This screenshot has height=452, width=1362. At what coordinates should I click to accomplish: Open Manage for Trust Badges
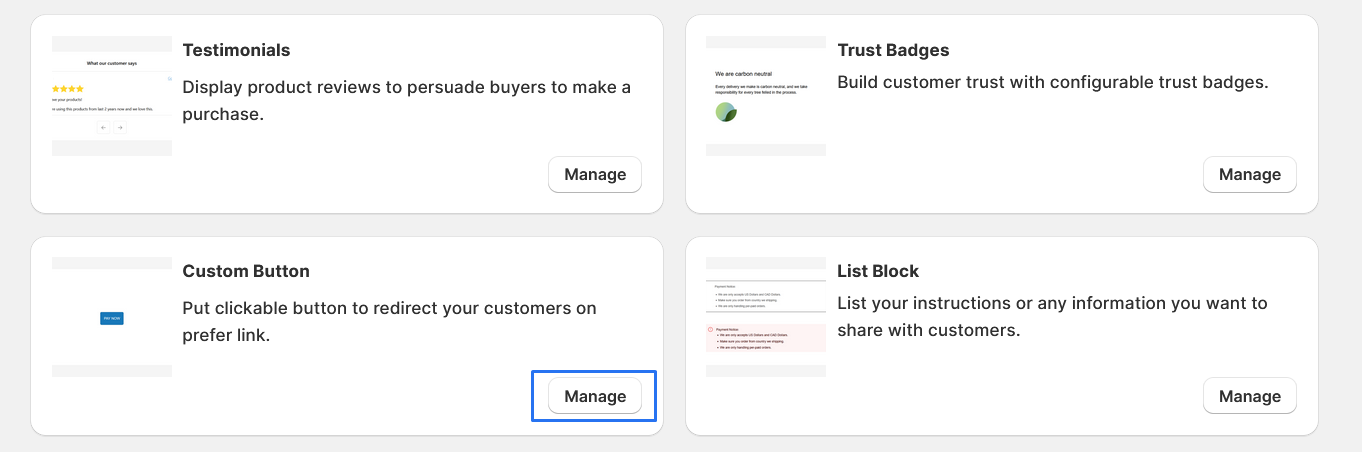click(1249, 175)
